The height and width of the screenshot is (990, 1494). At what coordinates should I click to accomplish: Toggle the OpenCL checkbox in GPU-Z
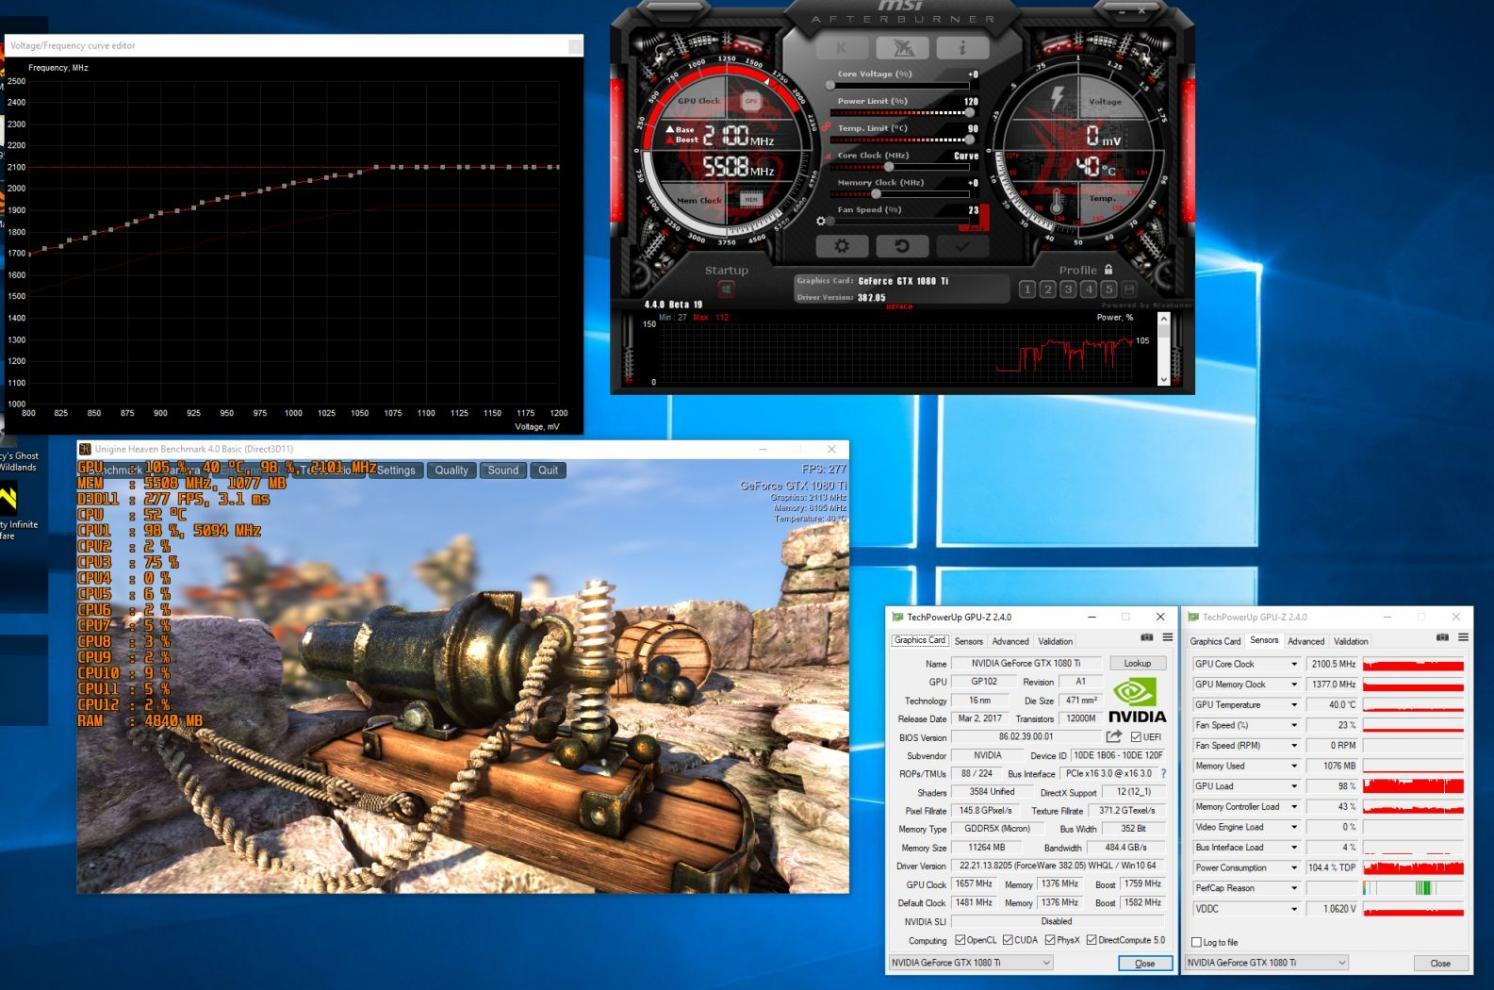point(960,940)
